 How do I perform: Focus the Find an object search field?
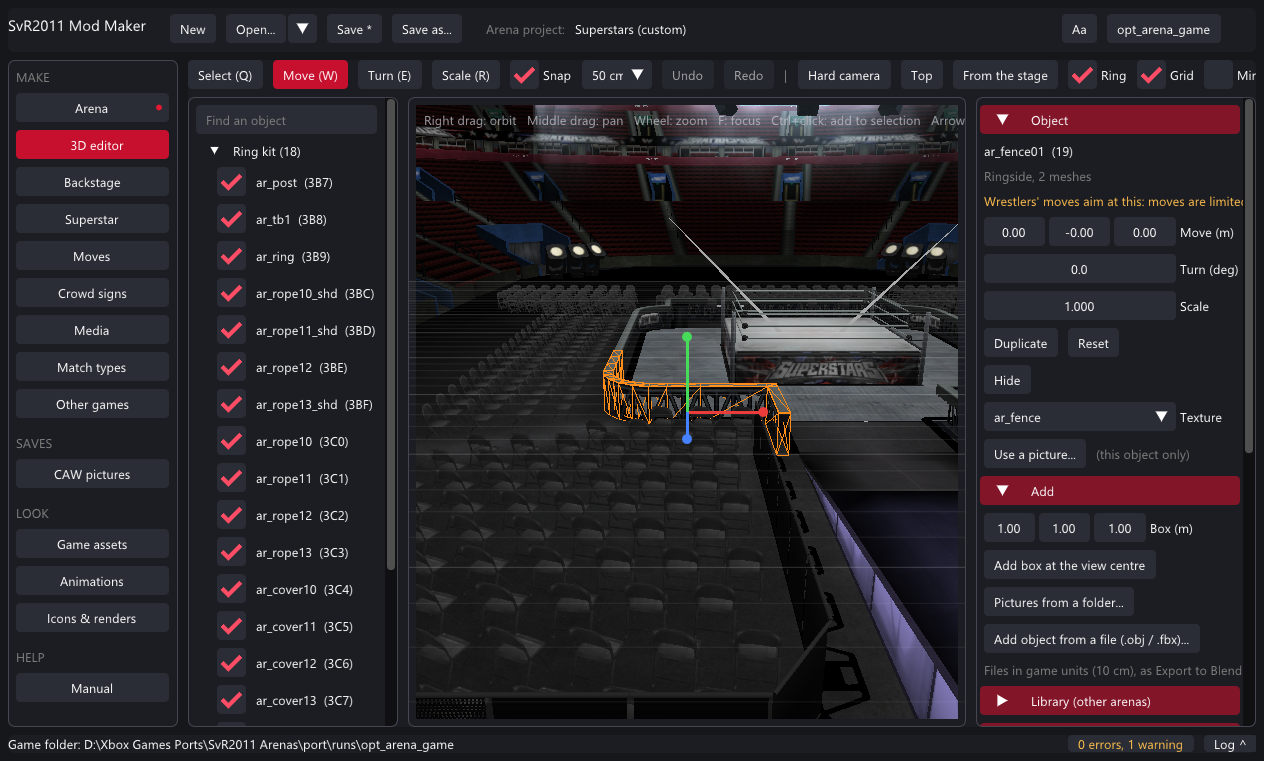tap(286, 120)
